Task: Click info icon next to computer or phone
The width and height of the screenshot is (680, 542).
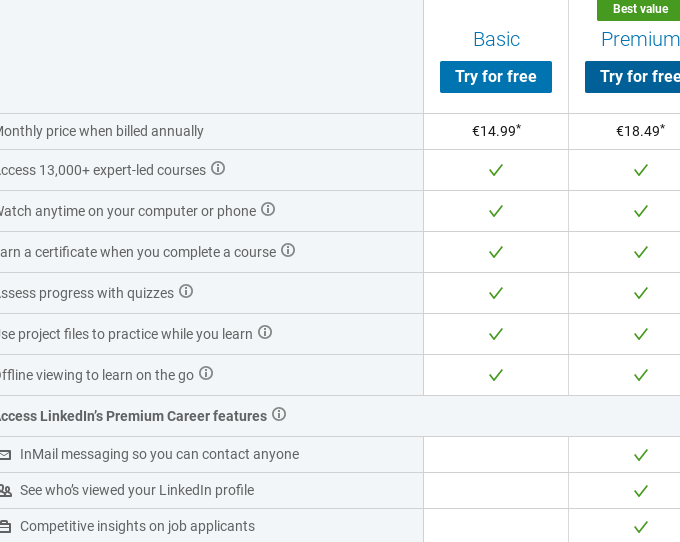Action: [x=268, y=210]
